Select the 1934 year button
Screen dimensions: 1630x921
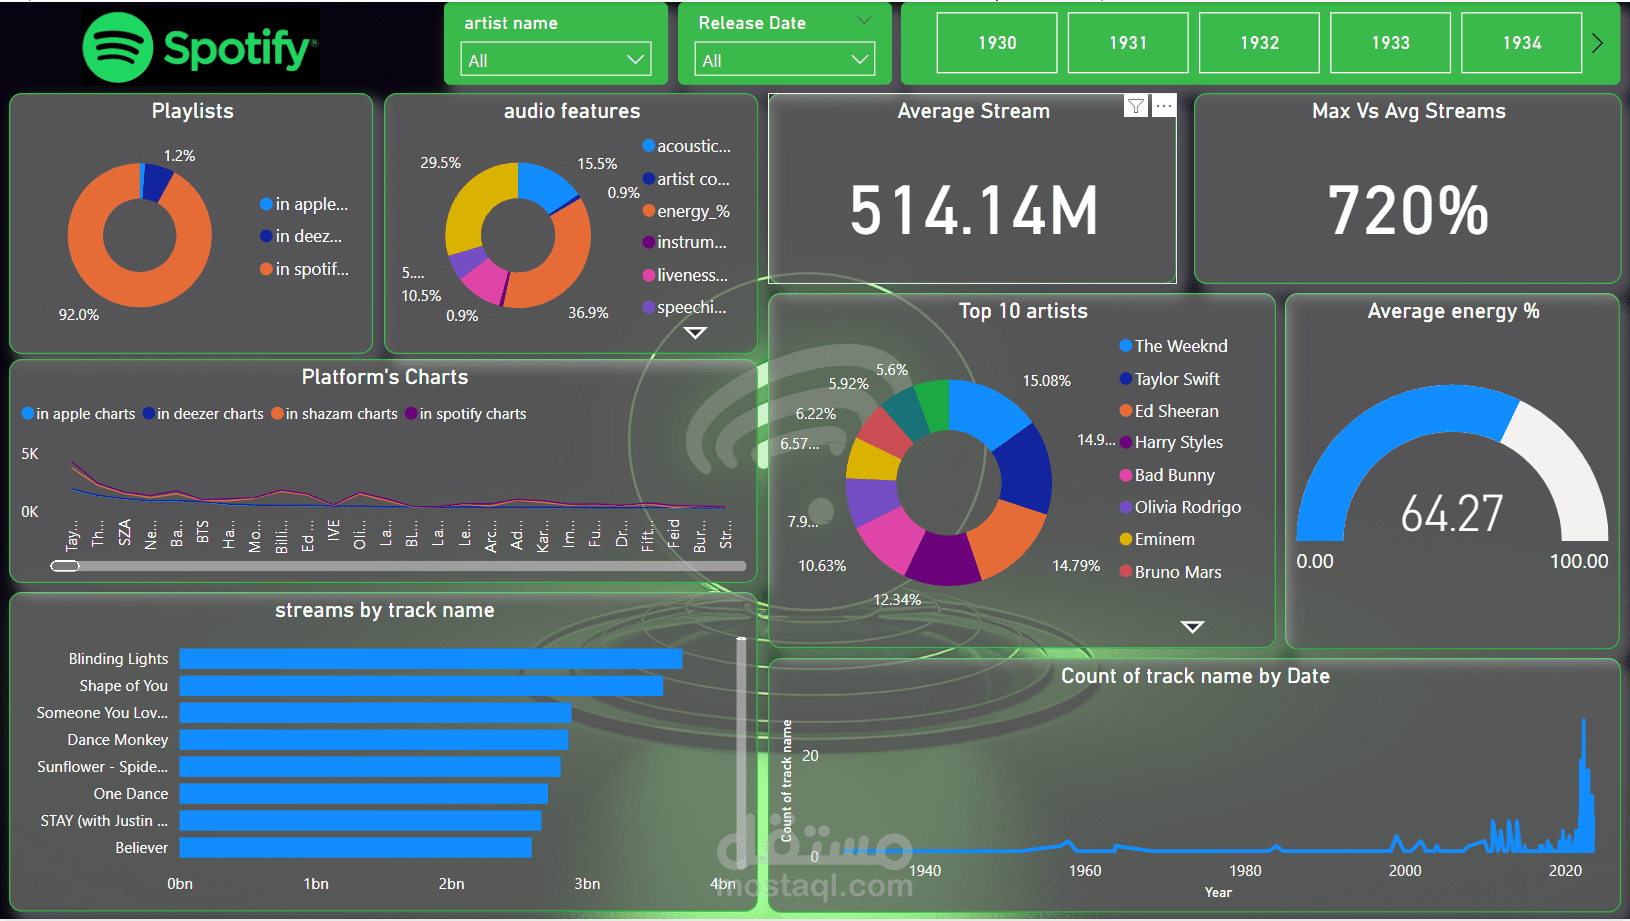tap(1522, 43)
